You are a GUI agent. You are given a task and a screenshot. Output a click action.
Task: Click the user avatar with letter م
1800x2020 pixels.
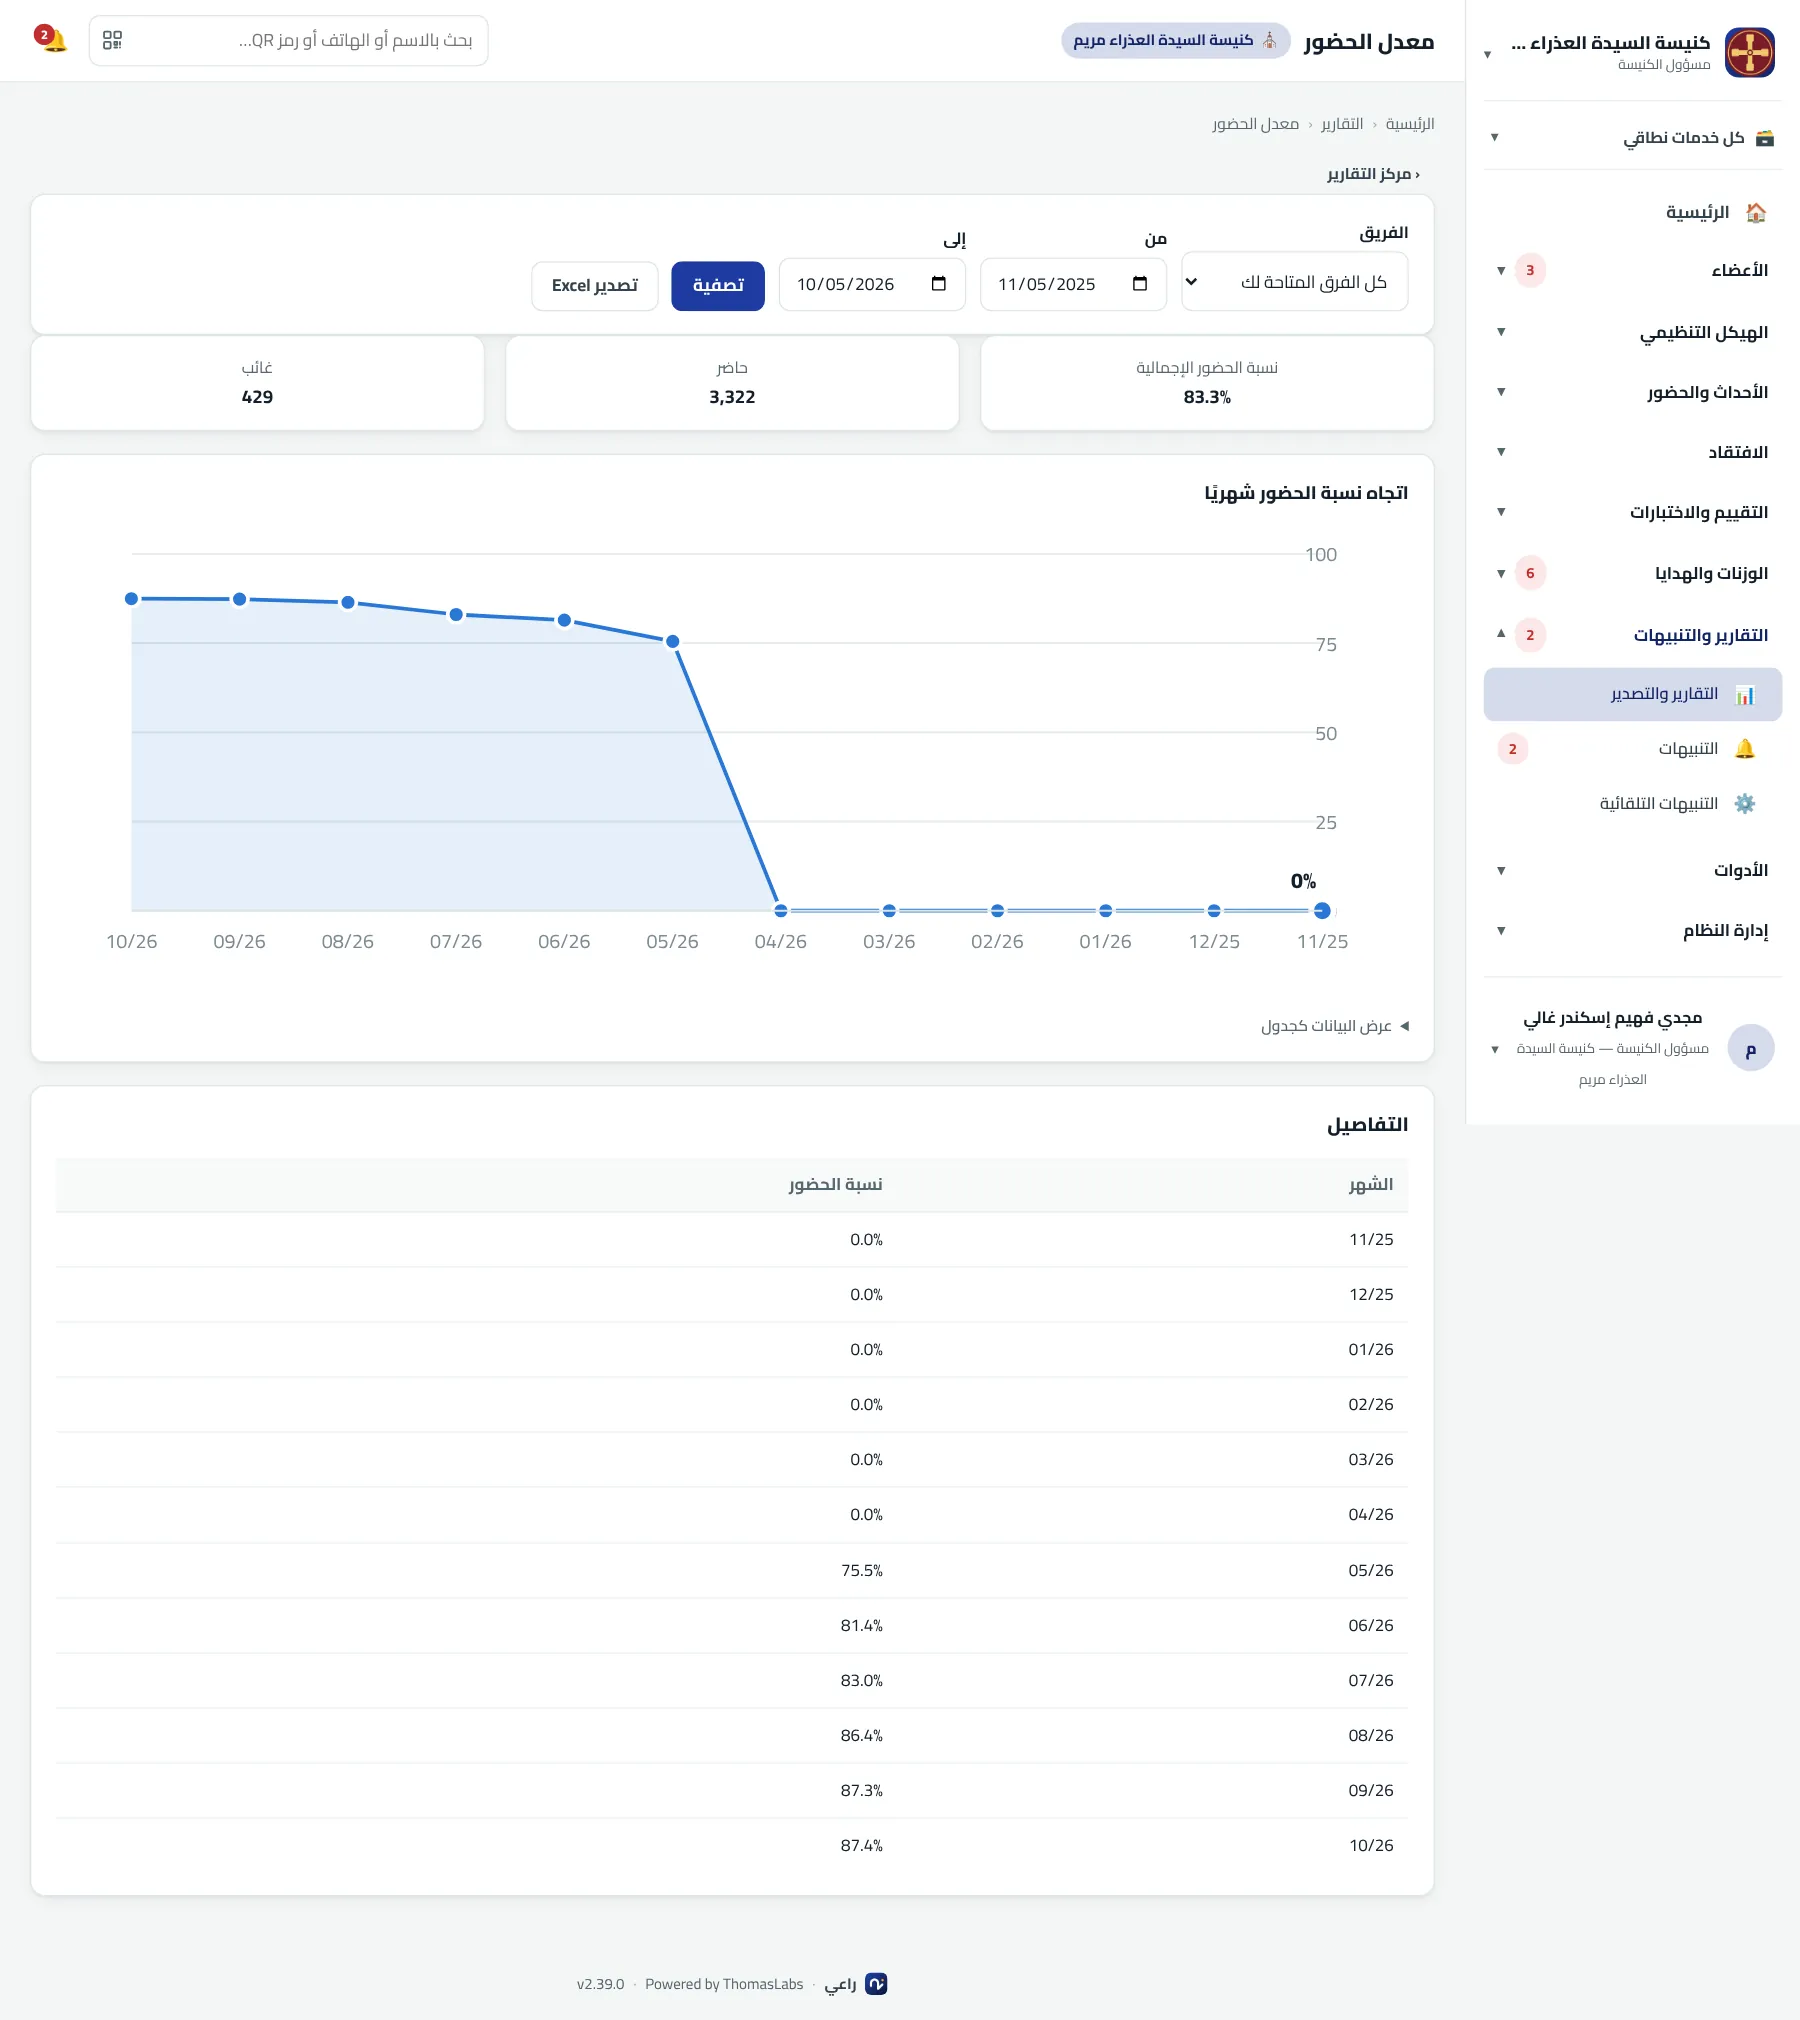1750,1048
